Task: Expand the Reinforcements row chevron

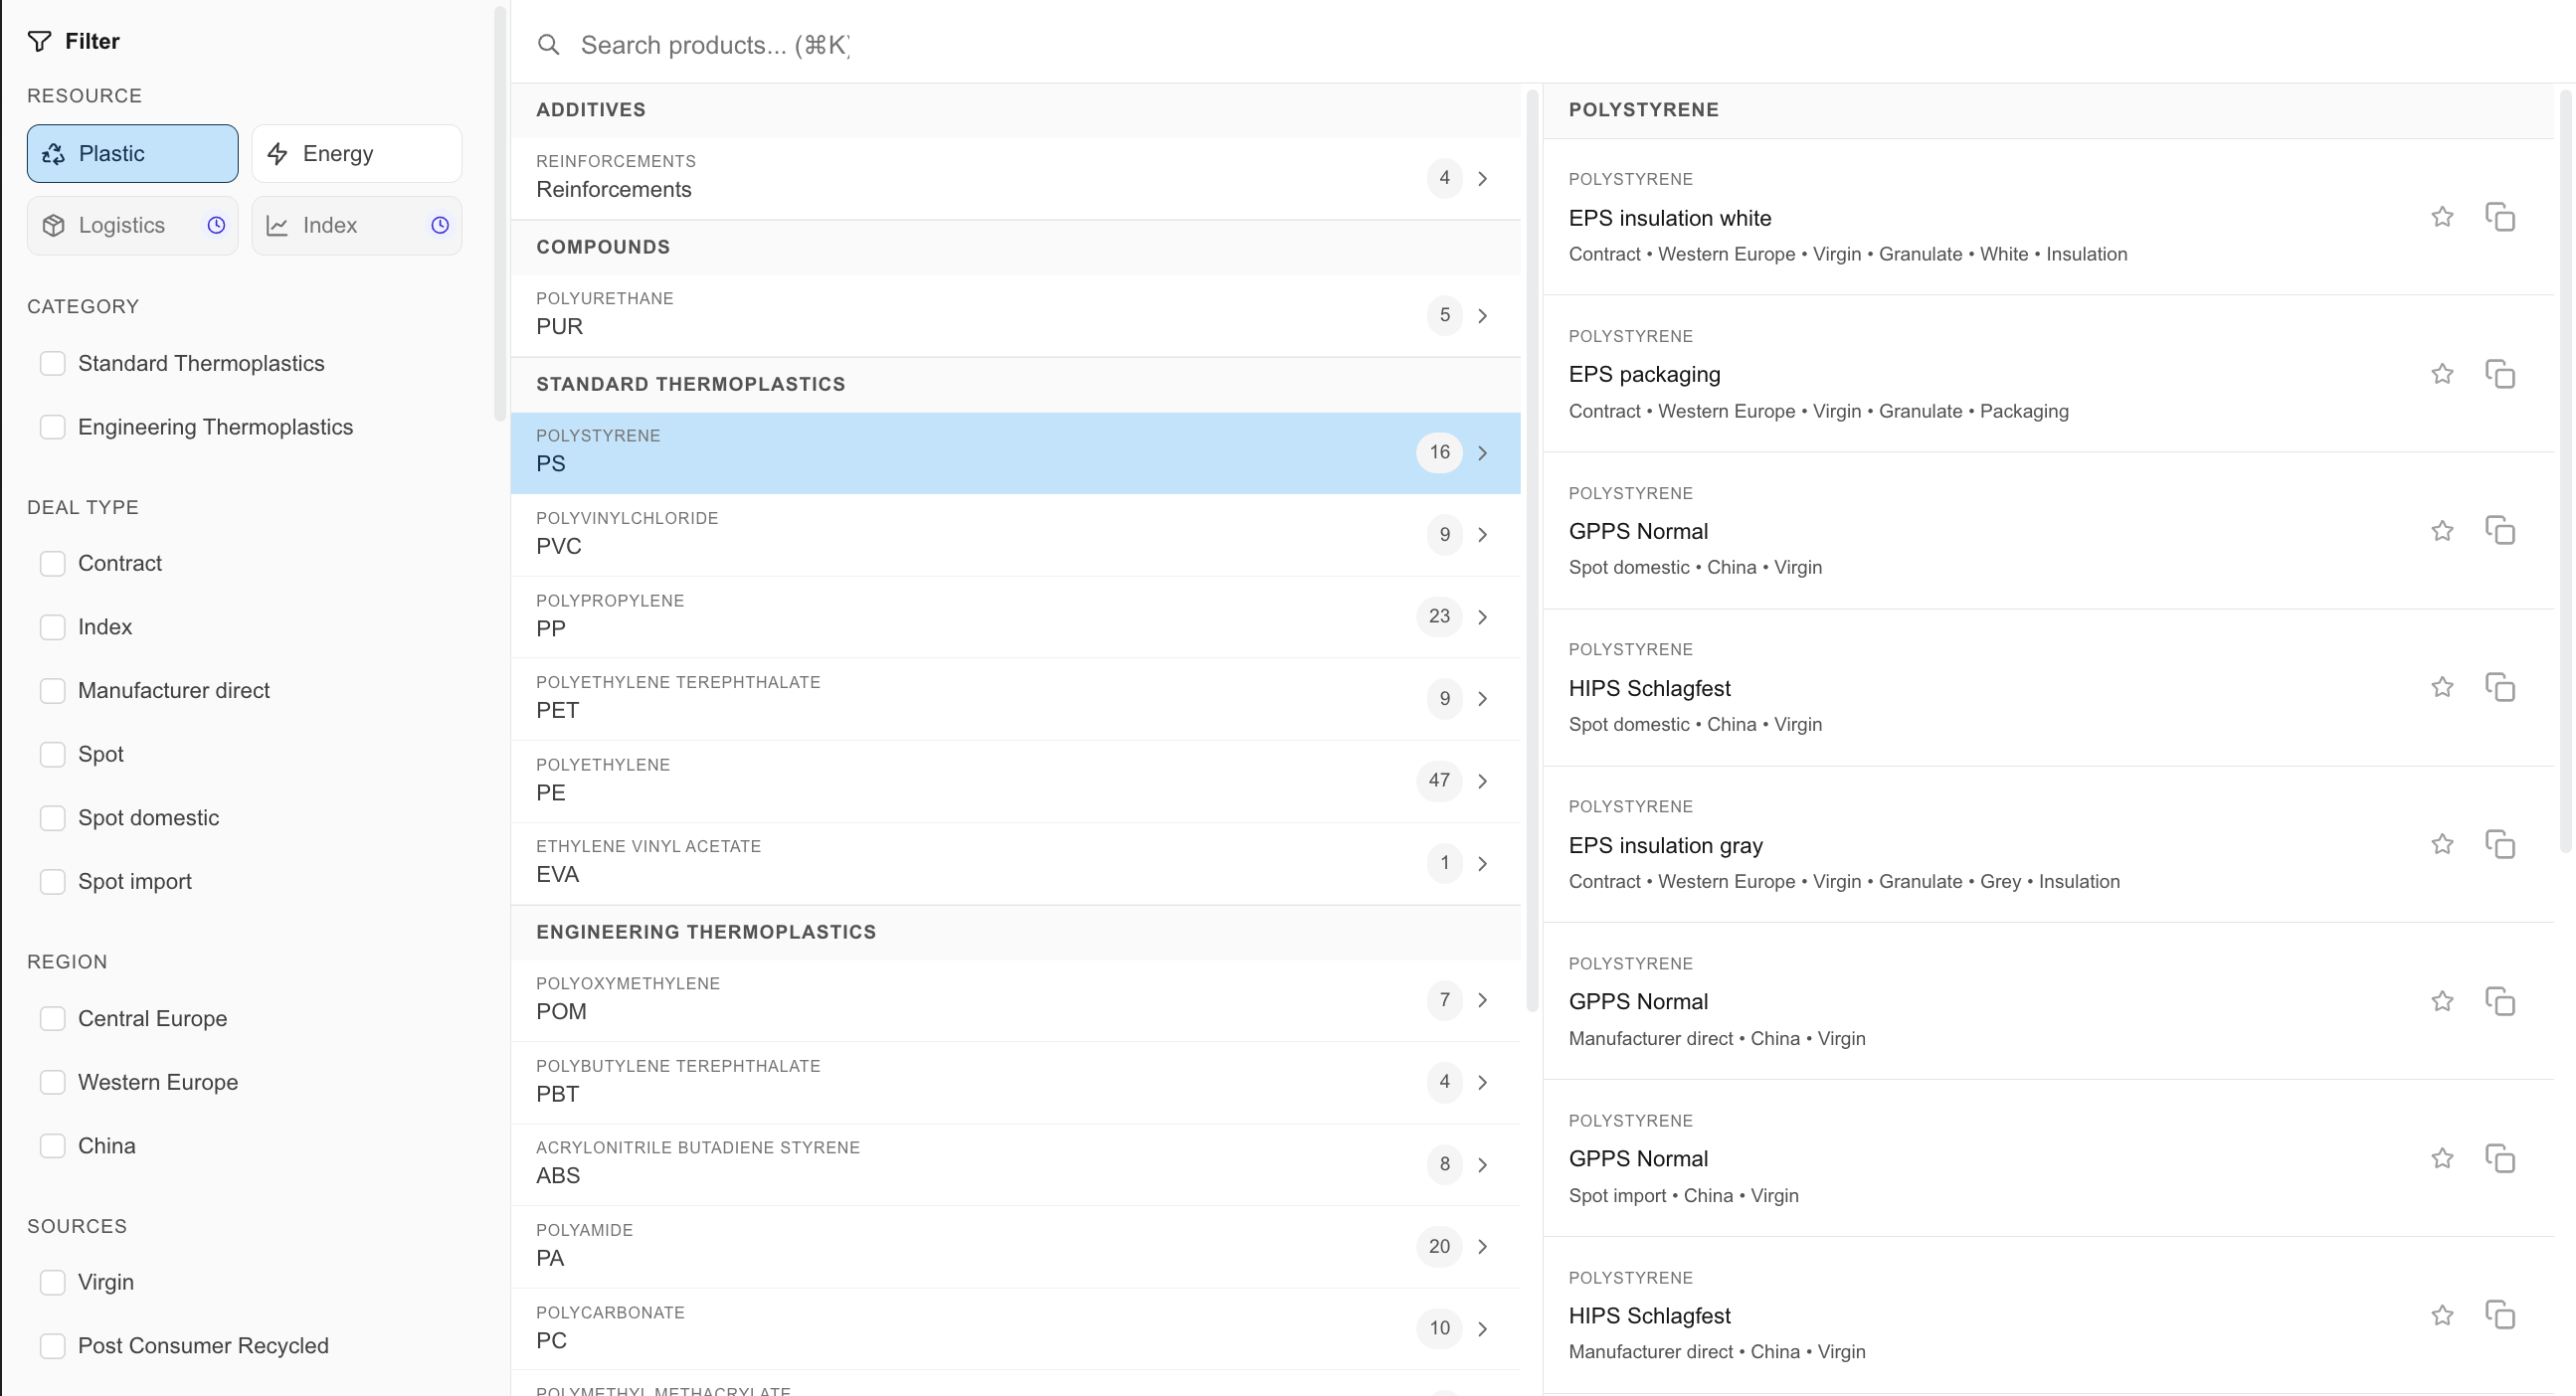Action: (x=1483, y=178)
